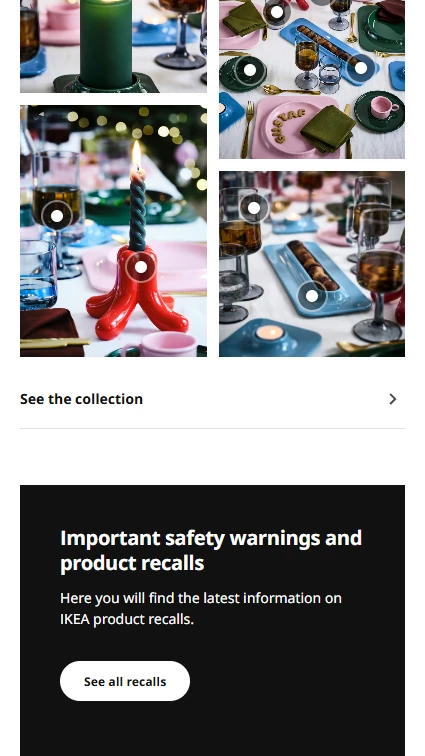Tap the hotspot dot on the grey glass above the cake roll tray

click(x=254, y=208)
